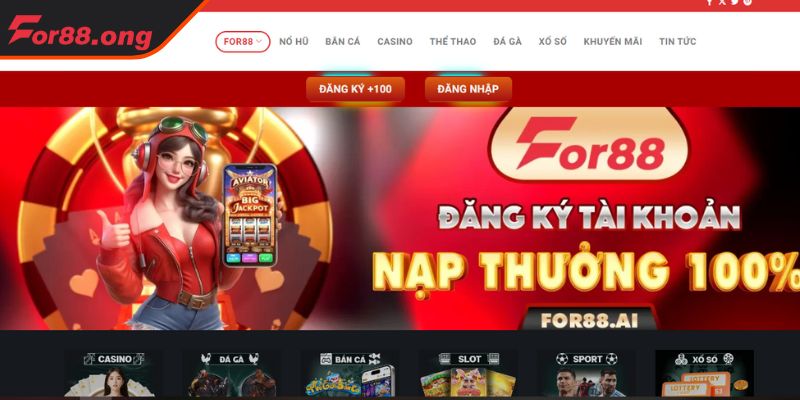Open the NỔ HŨ menu item

coord(293,42)
